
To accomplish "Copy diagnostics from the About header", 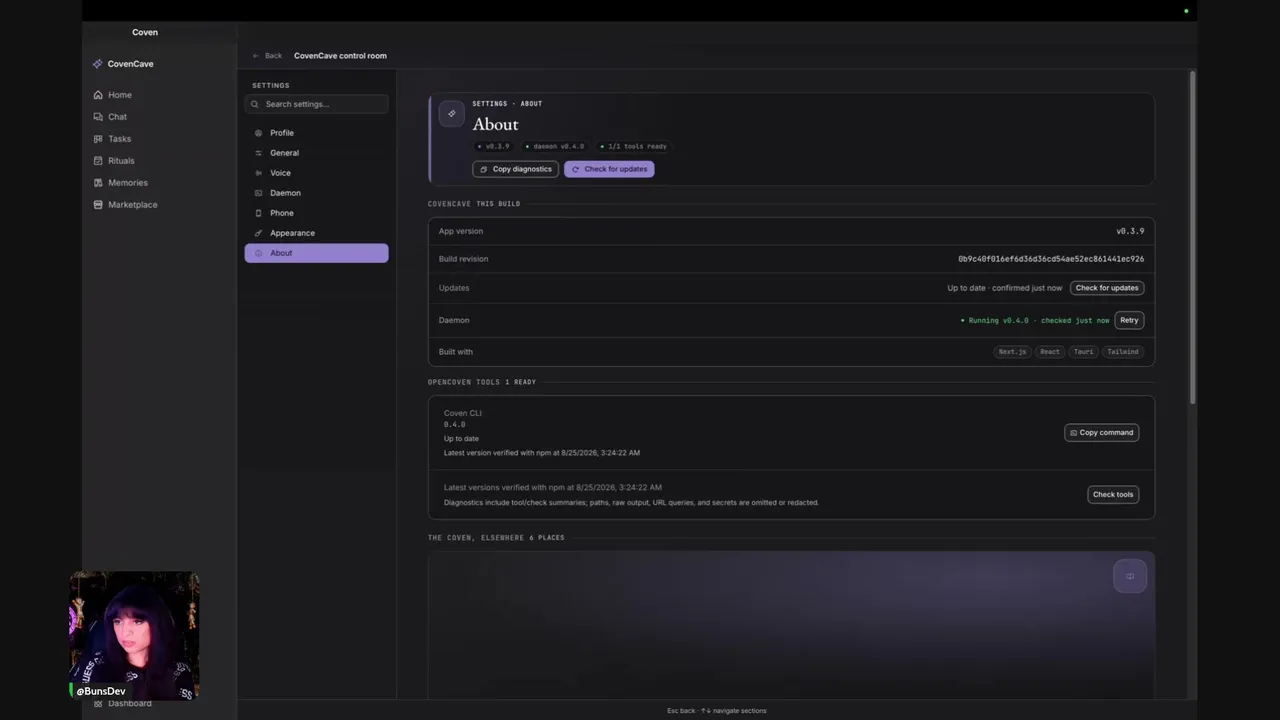I will (515, 169).
